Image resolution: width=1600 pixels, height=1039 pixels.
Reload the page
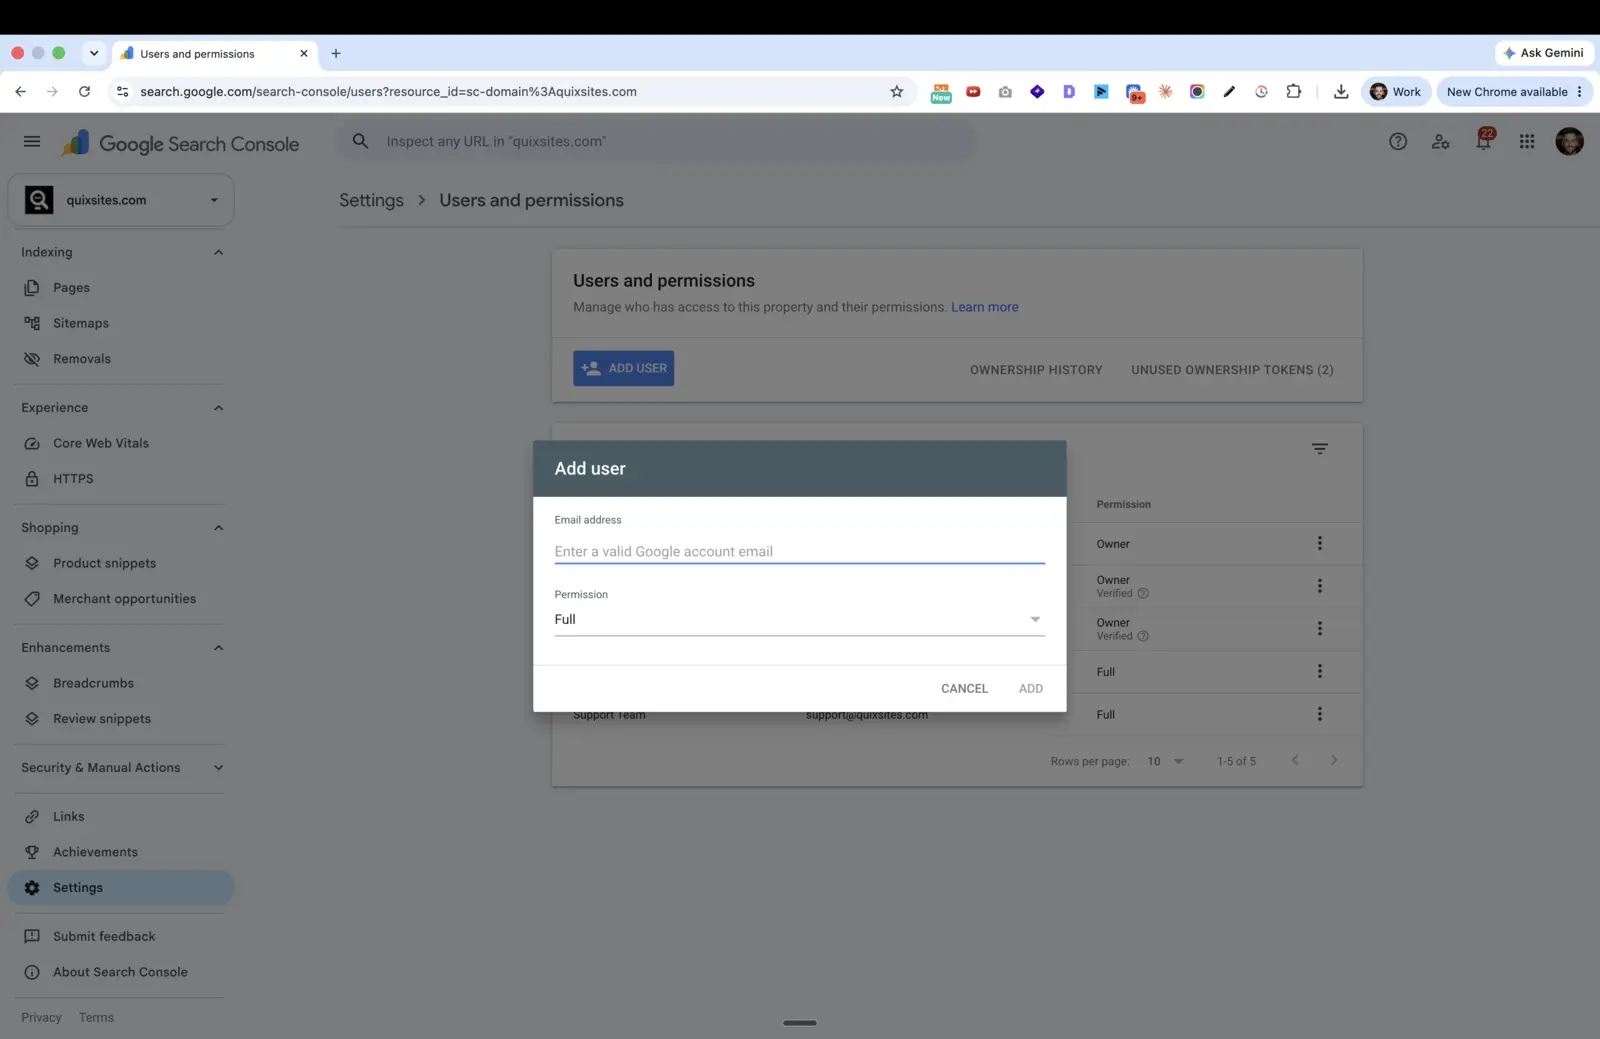(x=84, y=91)
